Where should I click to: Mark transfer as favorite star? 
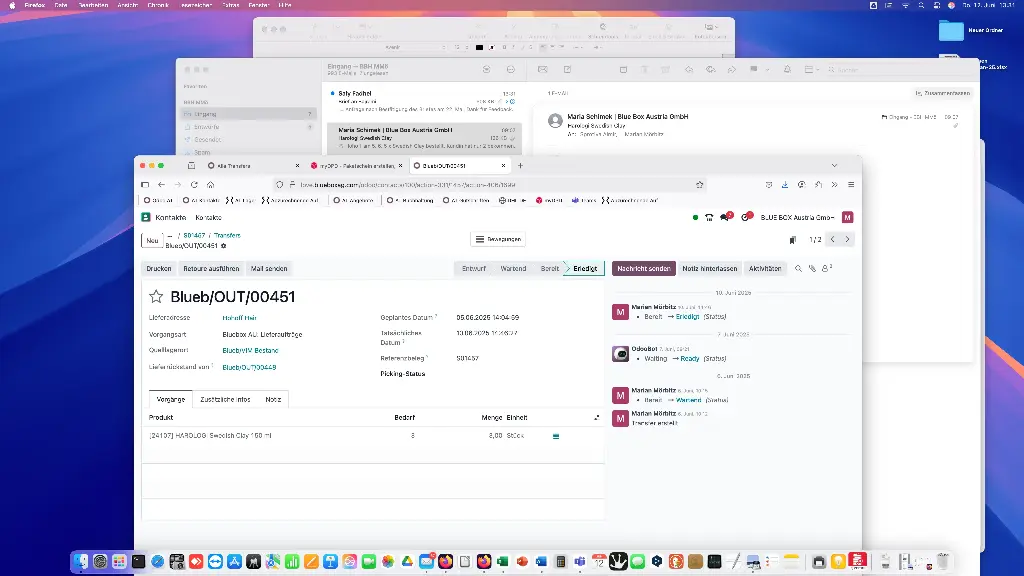156,297
